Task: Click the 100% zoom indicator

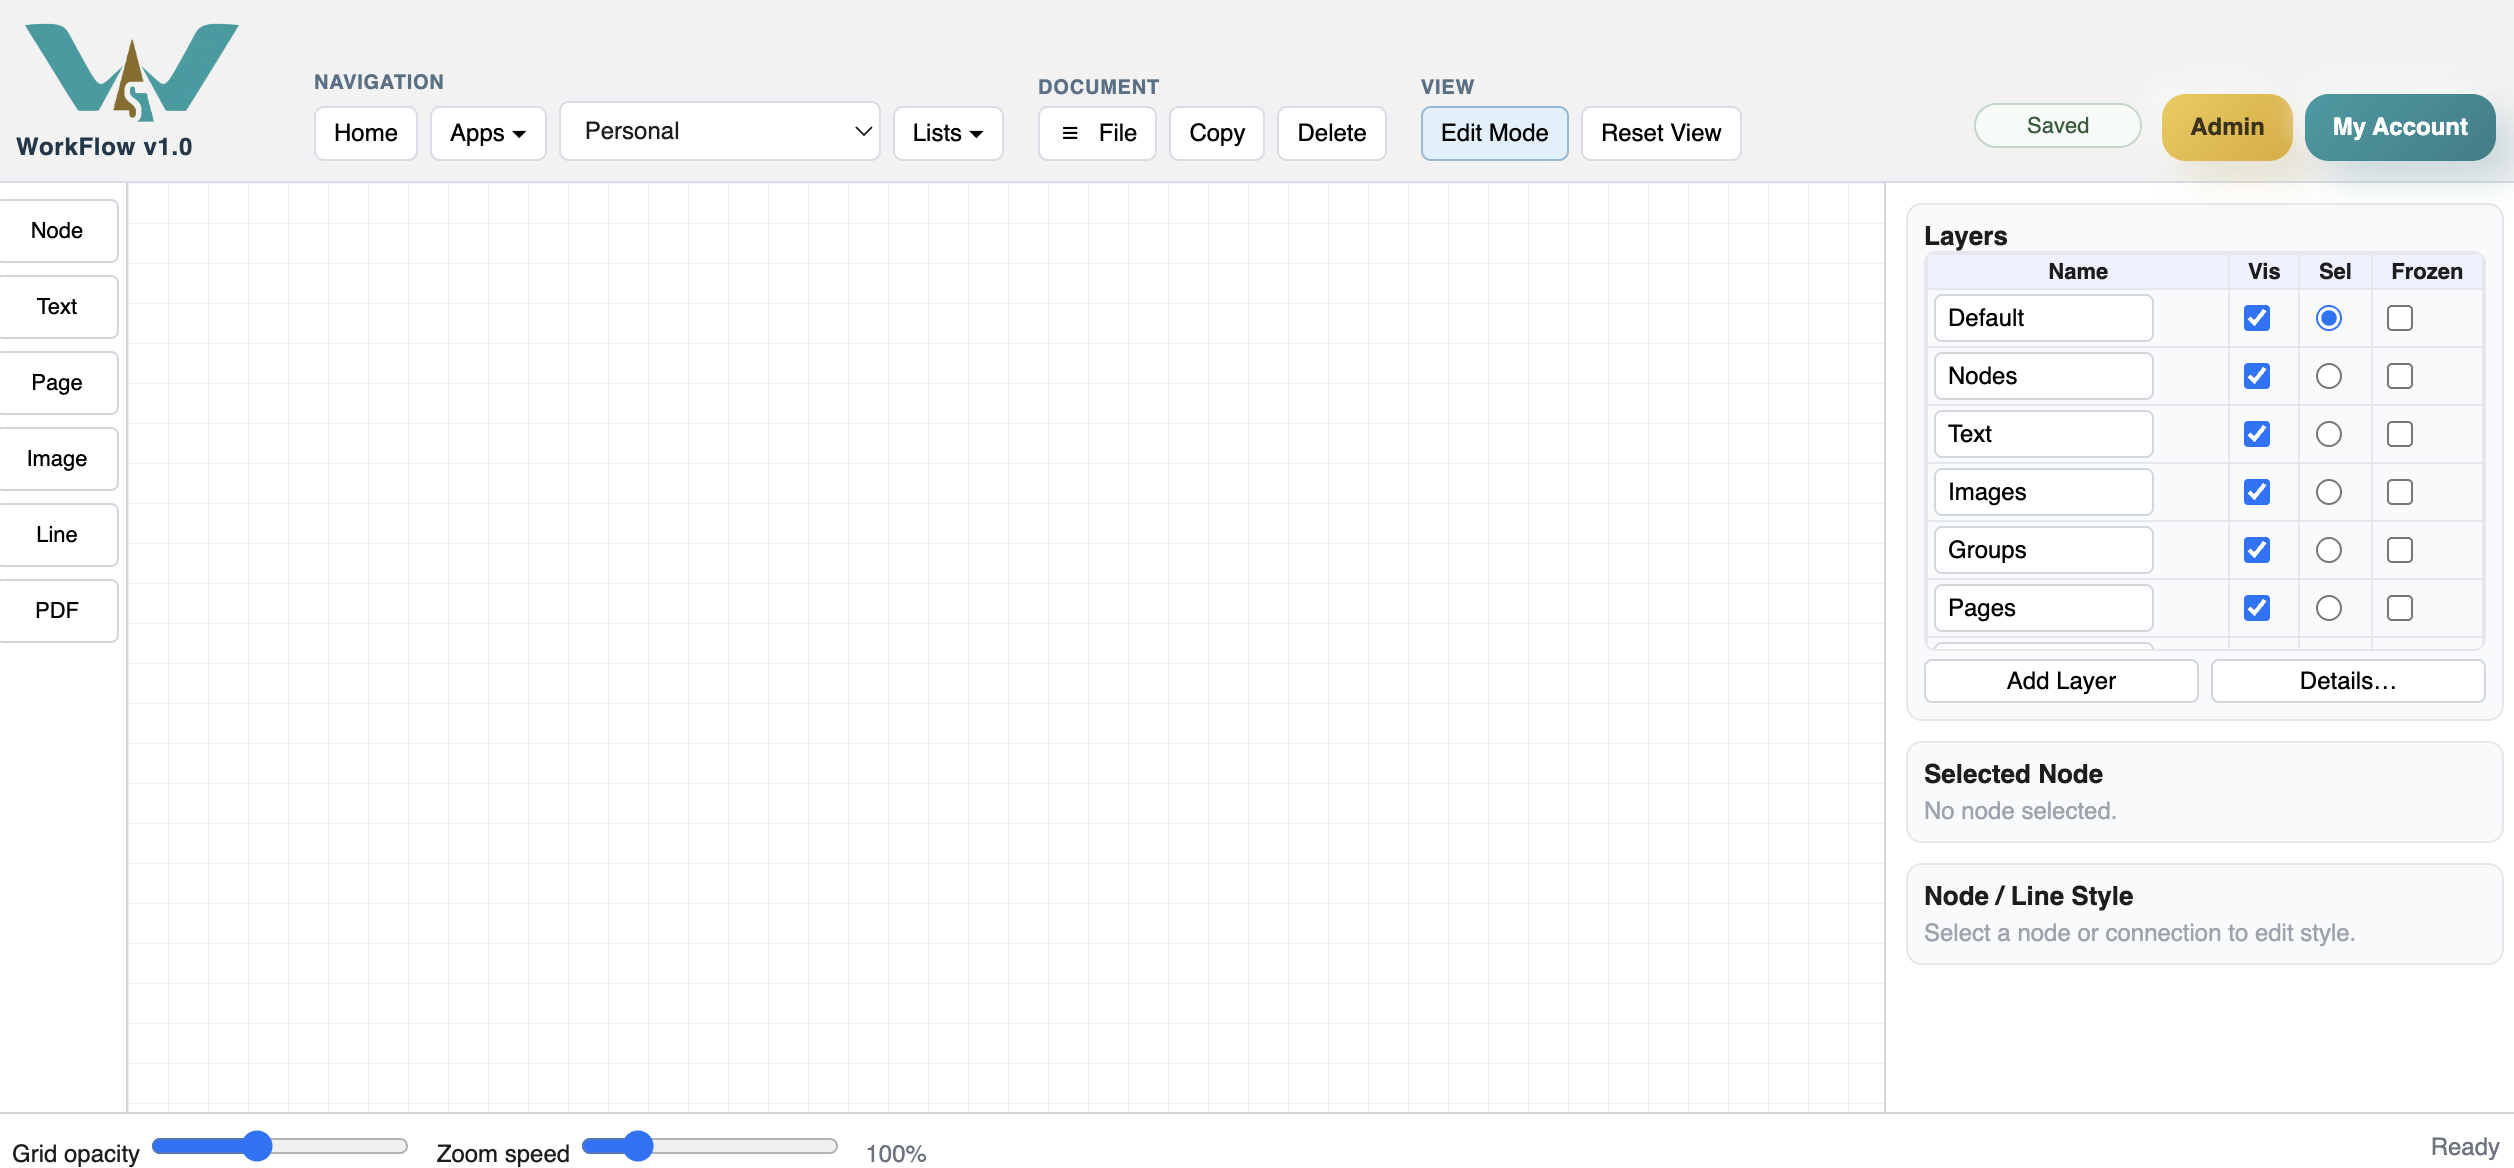Action: pyautogui.click(x=896, y=1154)
